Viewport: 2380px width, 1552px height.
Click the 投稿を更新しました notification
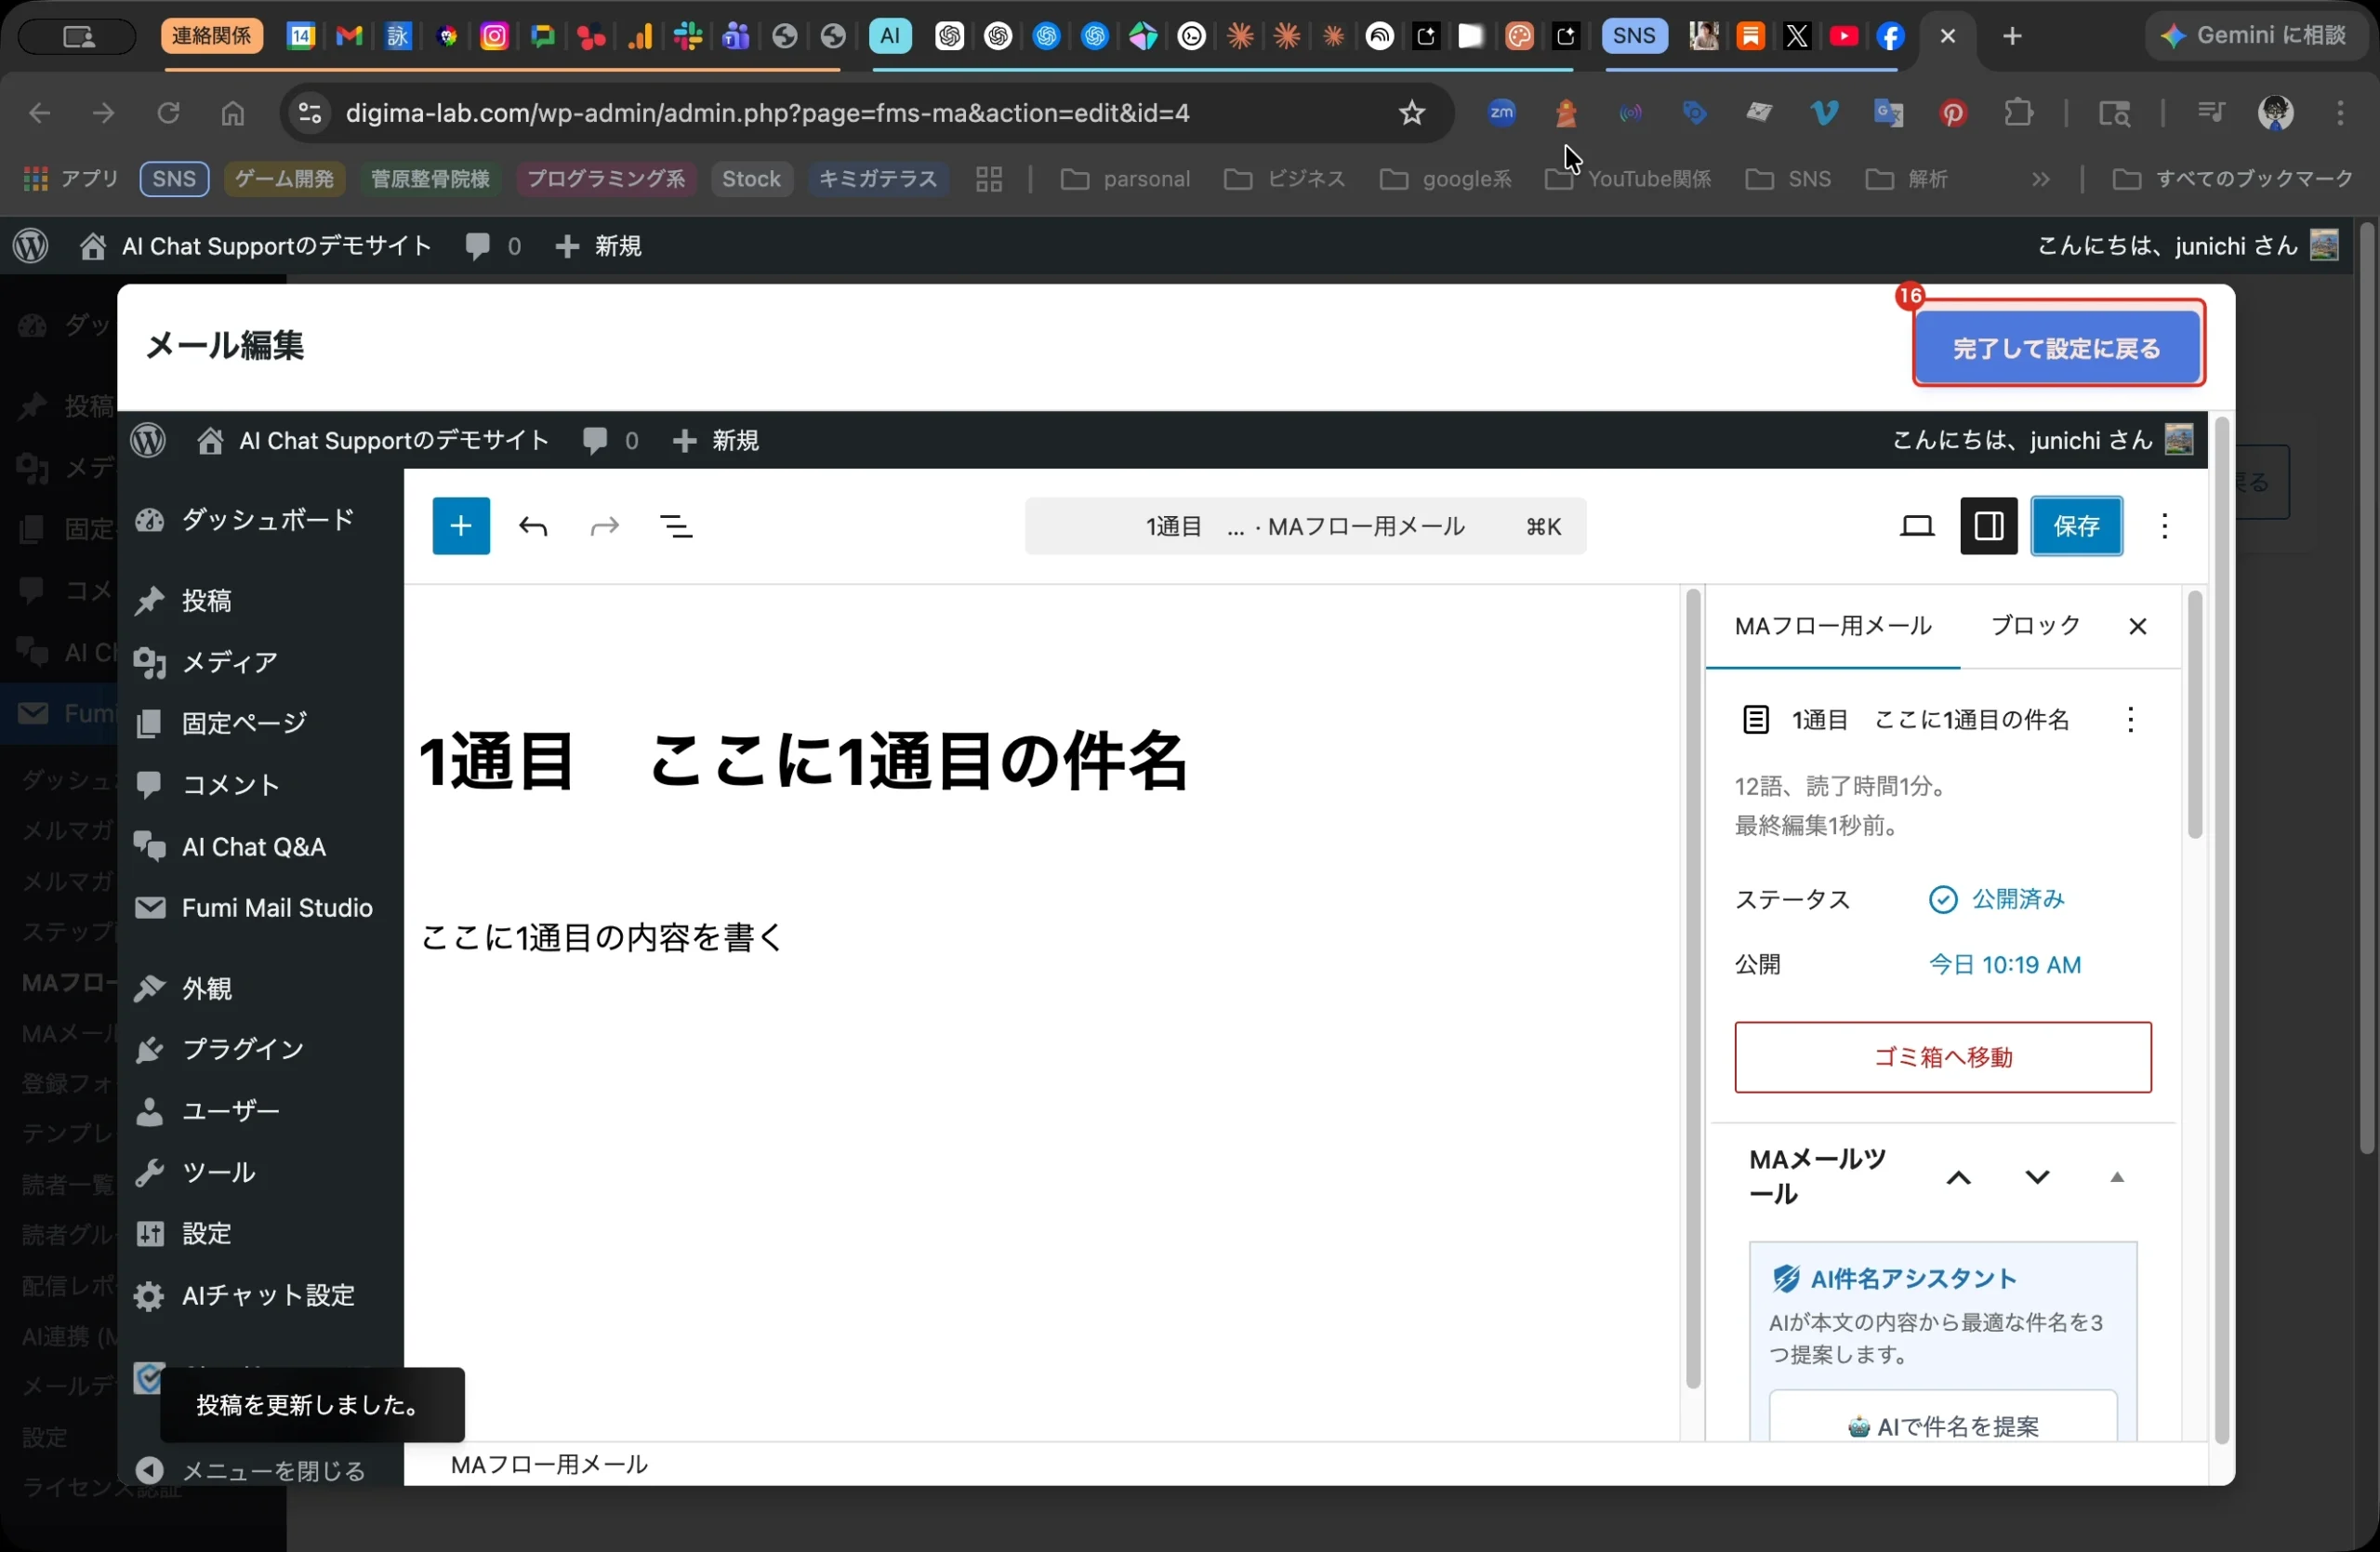(312, 1404)
